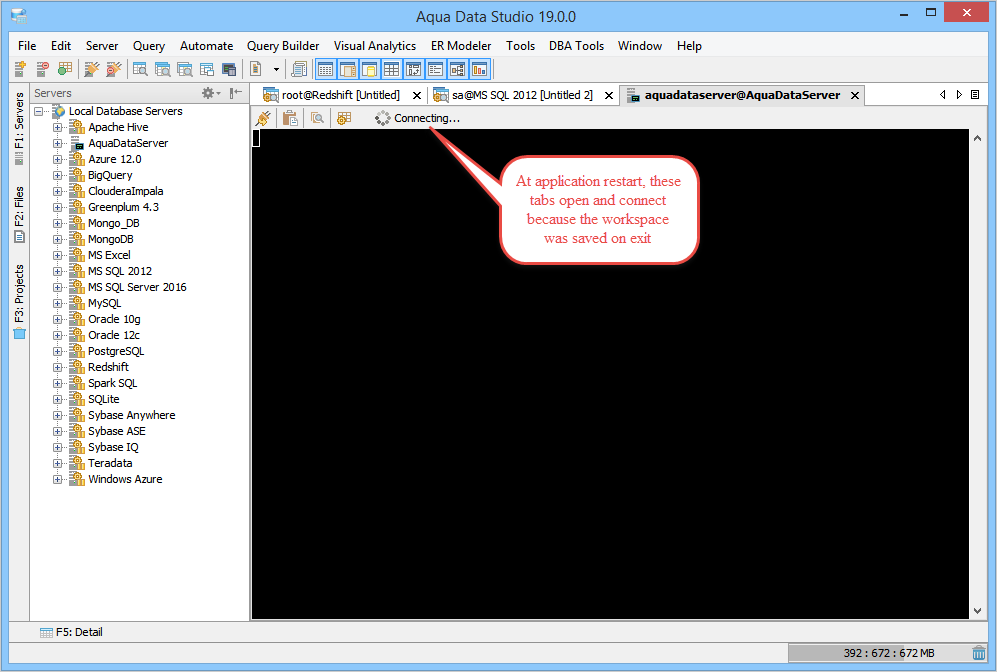
Task: Click the Disconnect plug icon with red minus
Action: pyautogui.click(x=114, y=69)
